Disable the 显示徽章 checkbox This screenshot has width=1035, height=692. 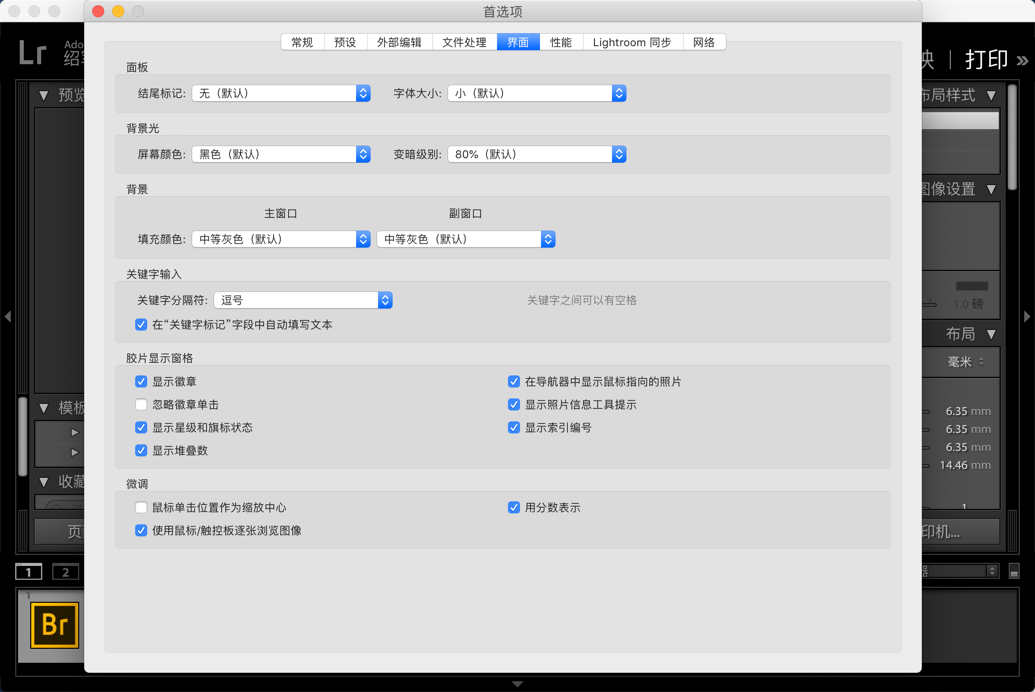(141, 381)
